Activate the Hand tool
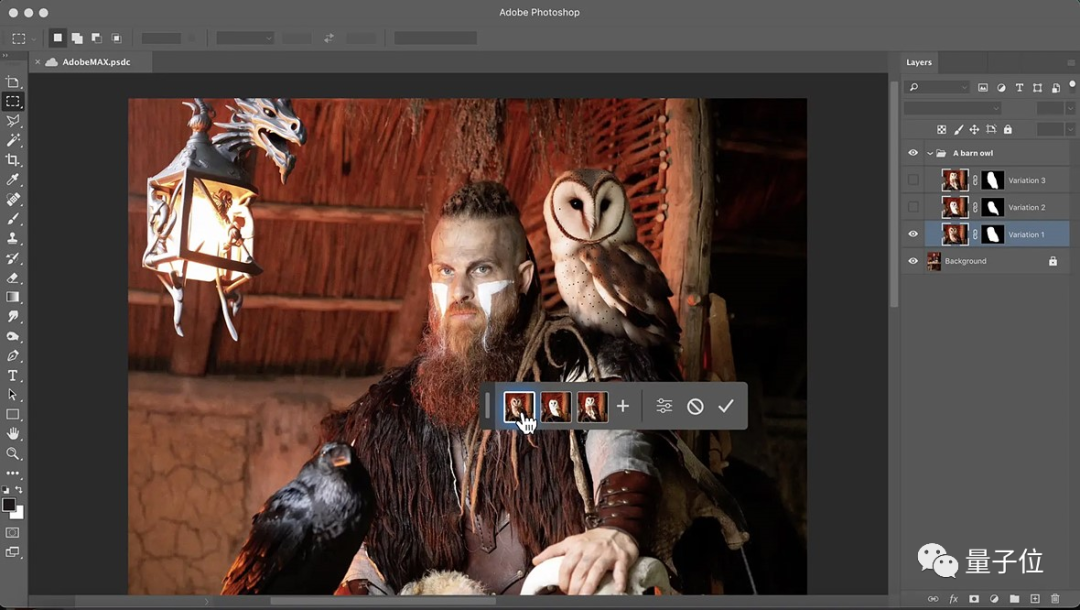Image resolution: width=1080 pixels, height=610 pixels. [x=13, y=434]
